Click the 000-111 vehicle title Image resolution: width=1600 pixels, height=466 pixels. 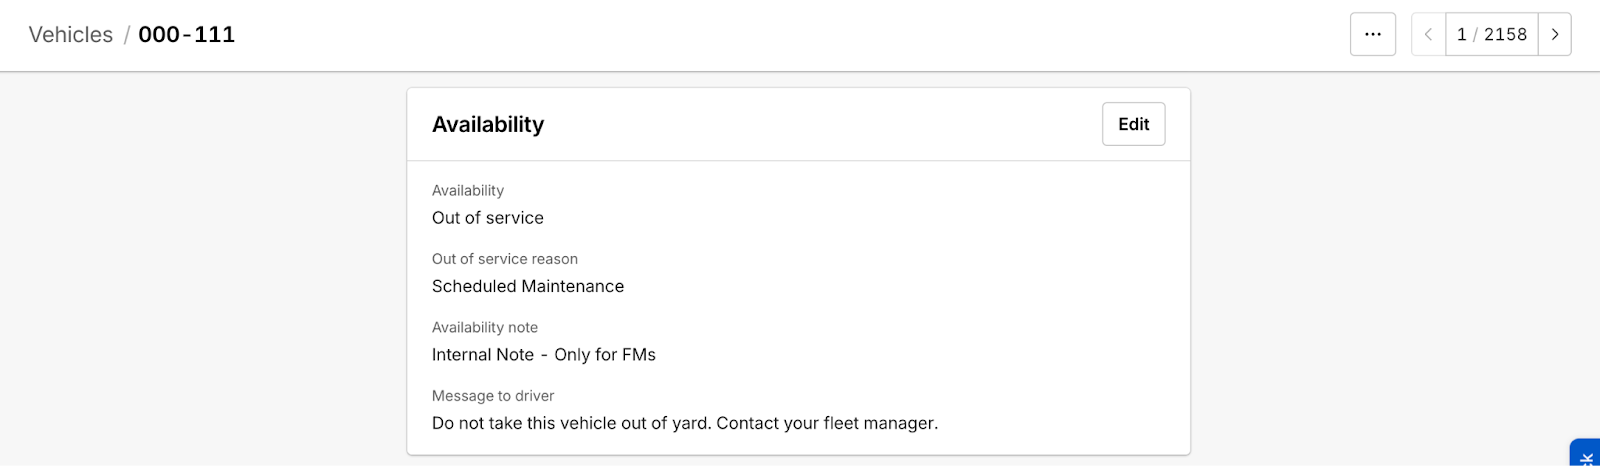[x=187, y=34]
